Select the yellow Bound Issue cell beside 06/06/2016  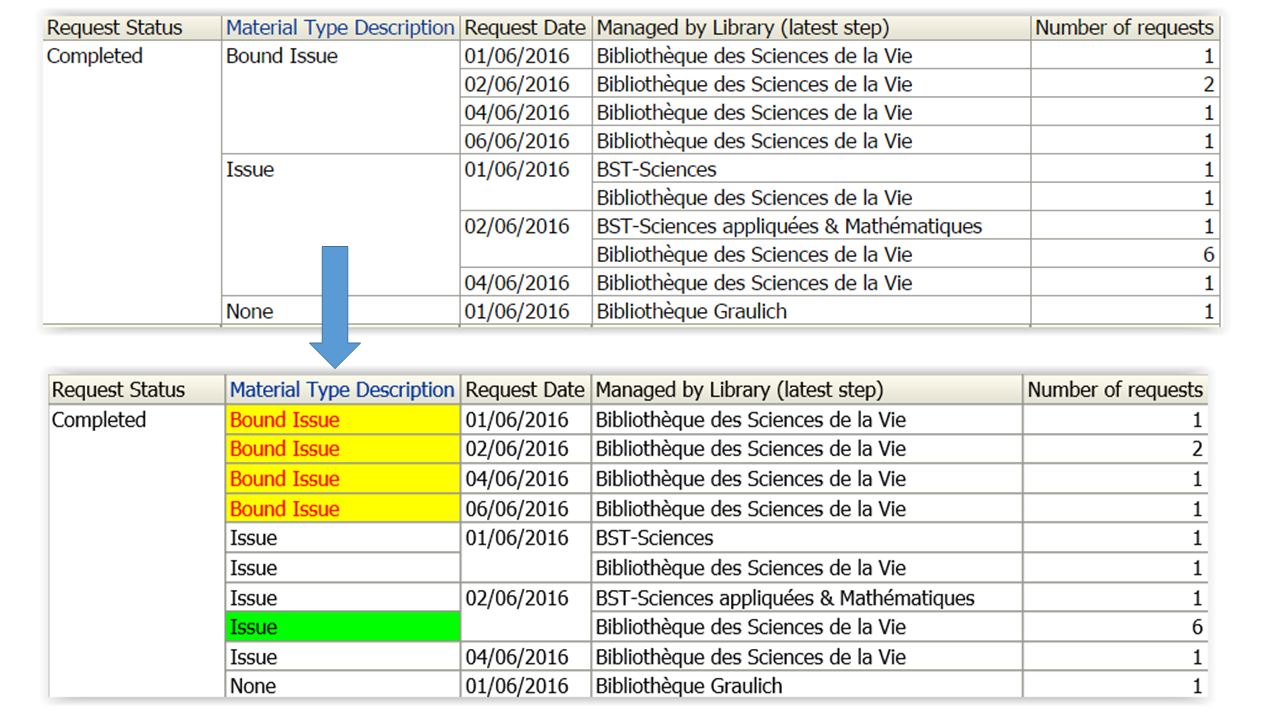click(342, 508)
